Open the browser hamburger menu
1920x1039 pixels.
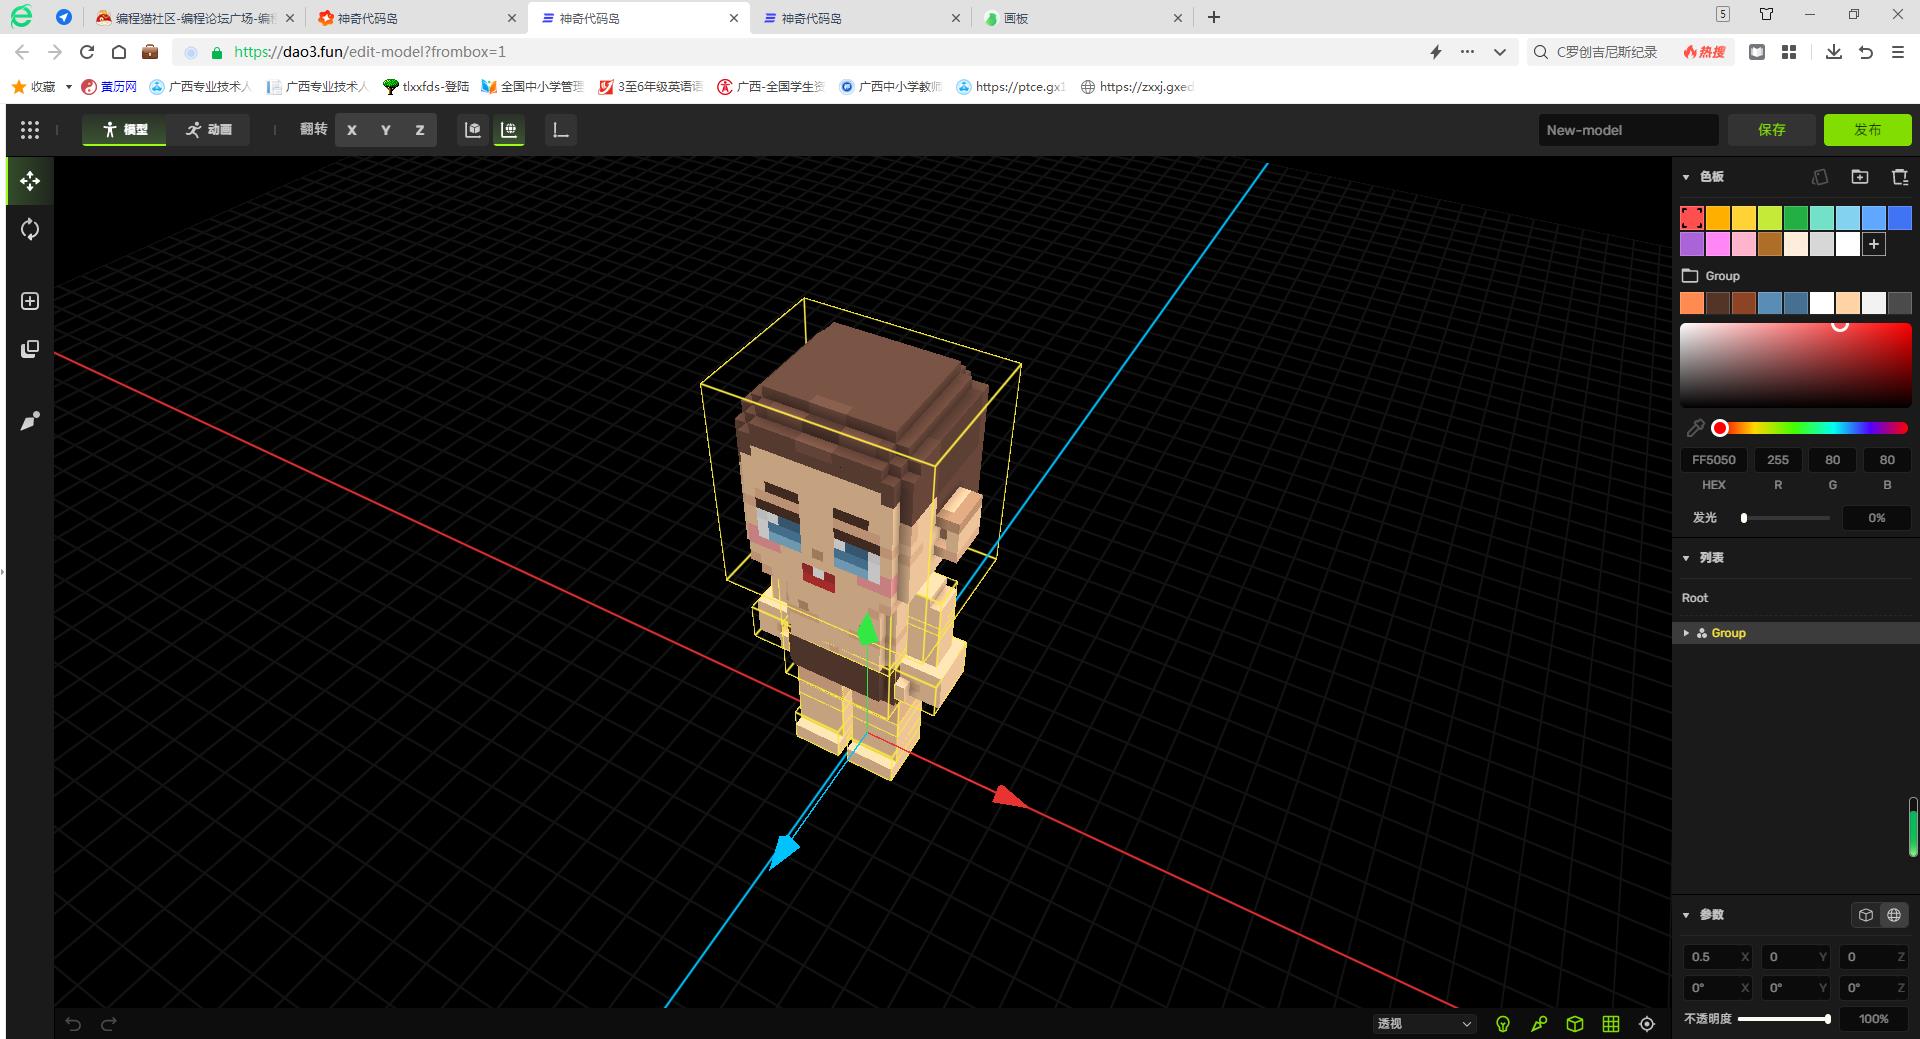pos(1898,52)
